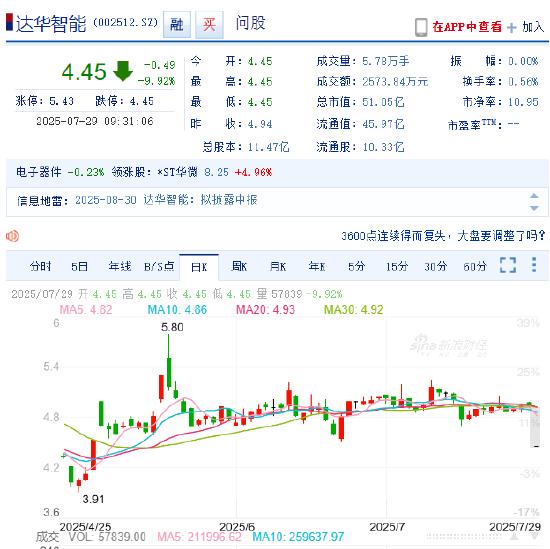Click the plus icon to add stock

(512, 28)
